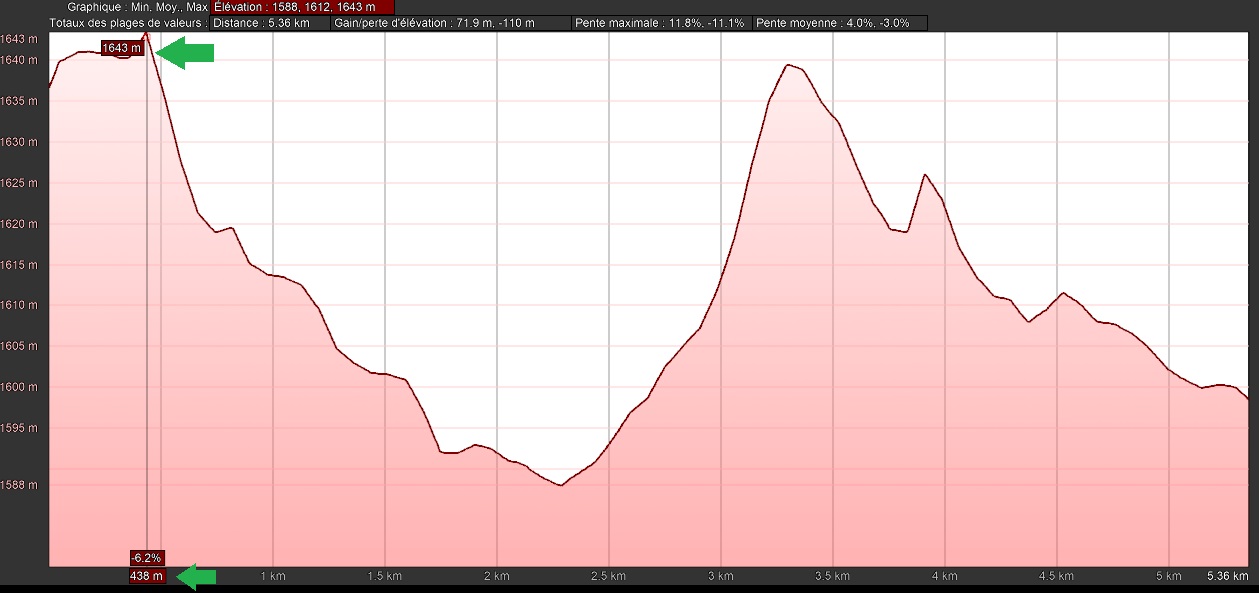Click the 2.5 km label on distance axis
Image resolution: width=1259 pixels, height=593 pixels.
(x=607, y=576)
